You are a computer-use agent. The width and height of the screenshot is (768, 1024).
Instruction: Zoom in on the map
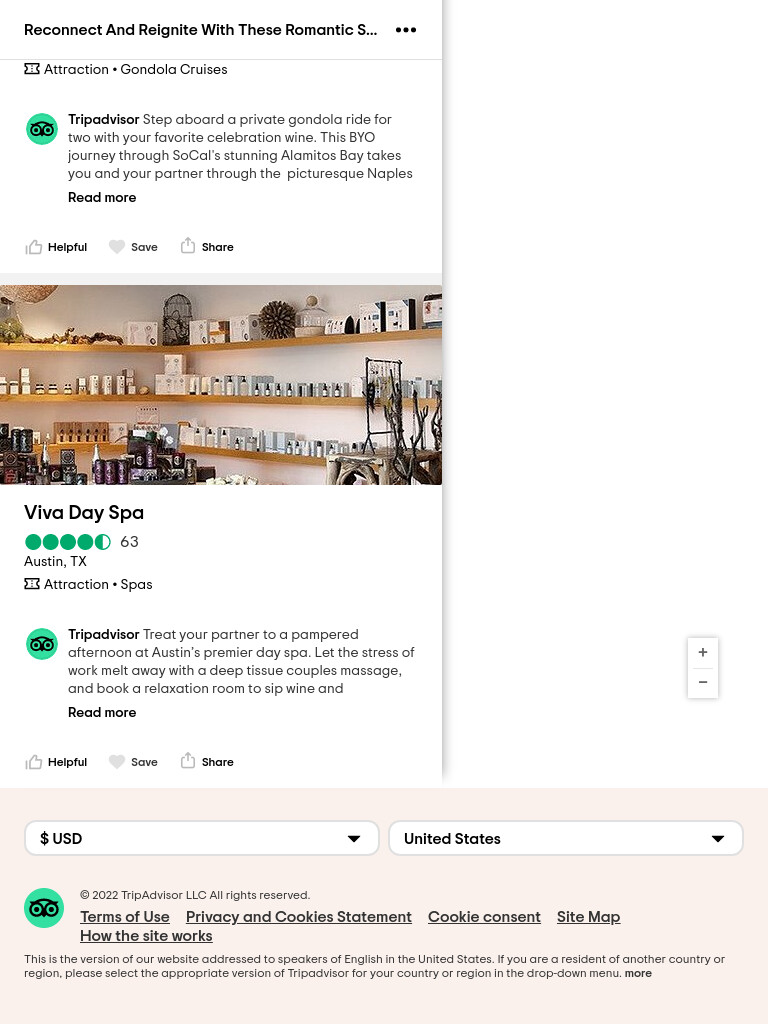[703, 652]
